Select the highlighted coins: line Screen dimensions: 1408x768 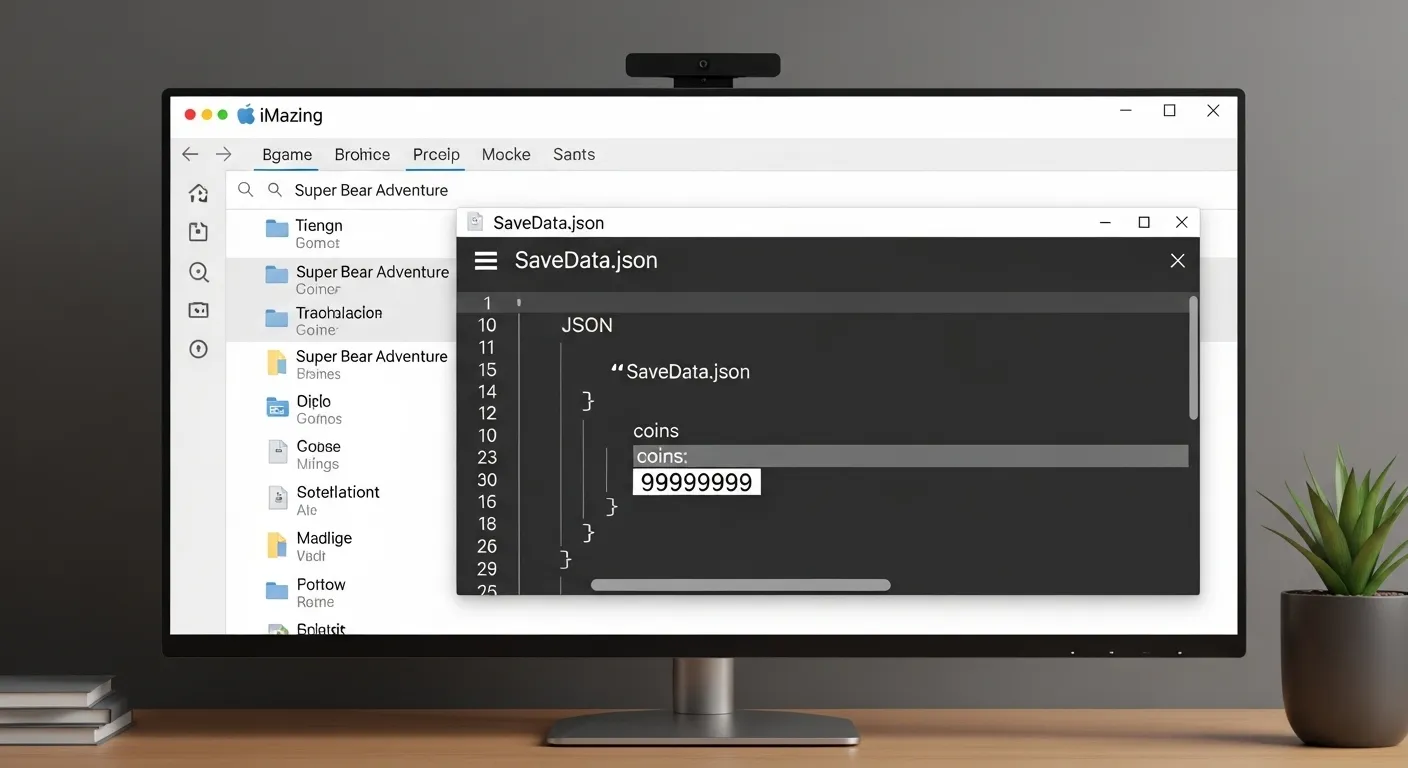(x=910, y=457)
